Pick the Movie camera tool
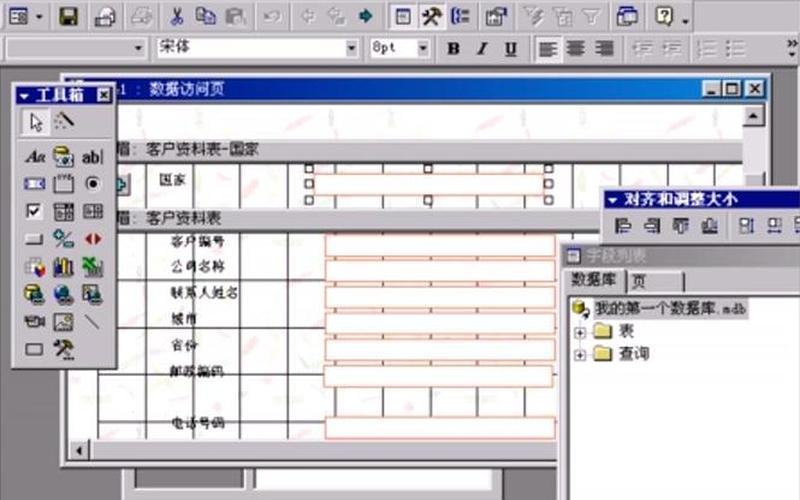The image size is (800, 500). (35, 322)
